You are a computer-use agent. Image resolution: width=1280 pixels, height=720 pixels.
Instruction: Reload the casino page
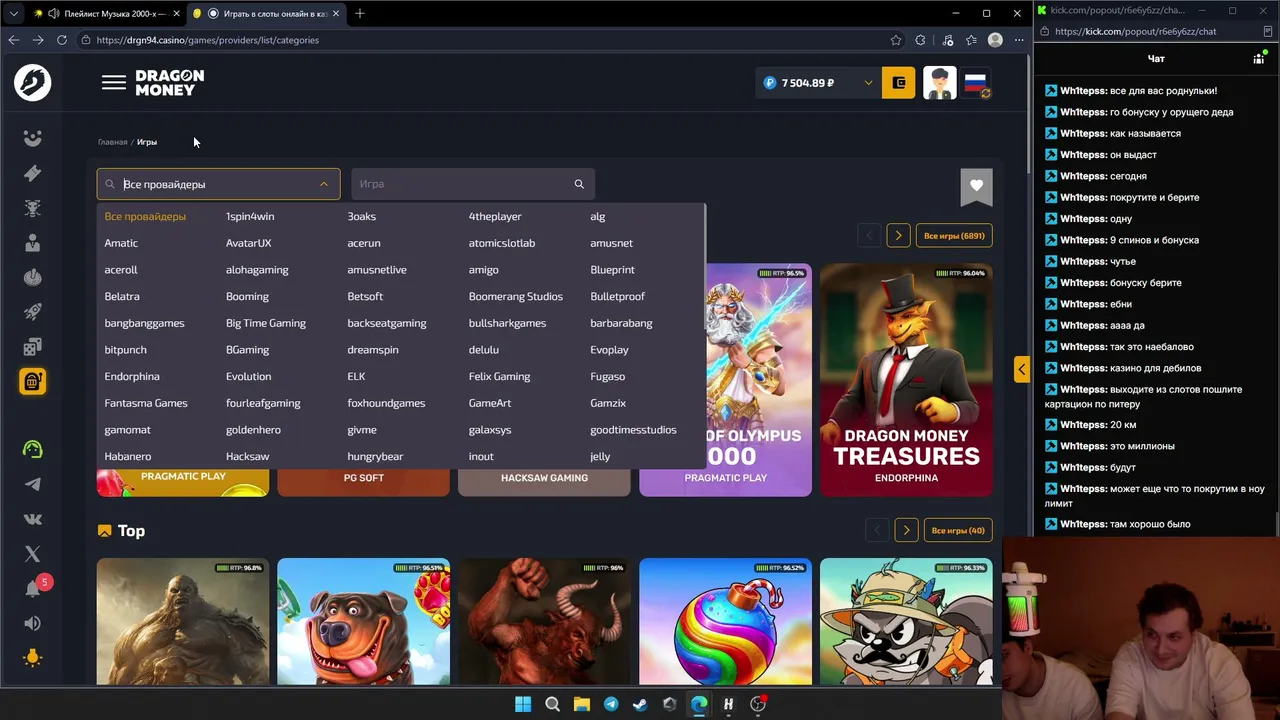tap(62, 40)
